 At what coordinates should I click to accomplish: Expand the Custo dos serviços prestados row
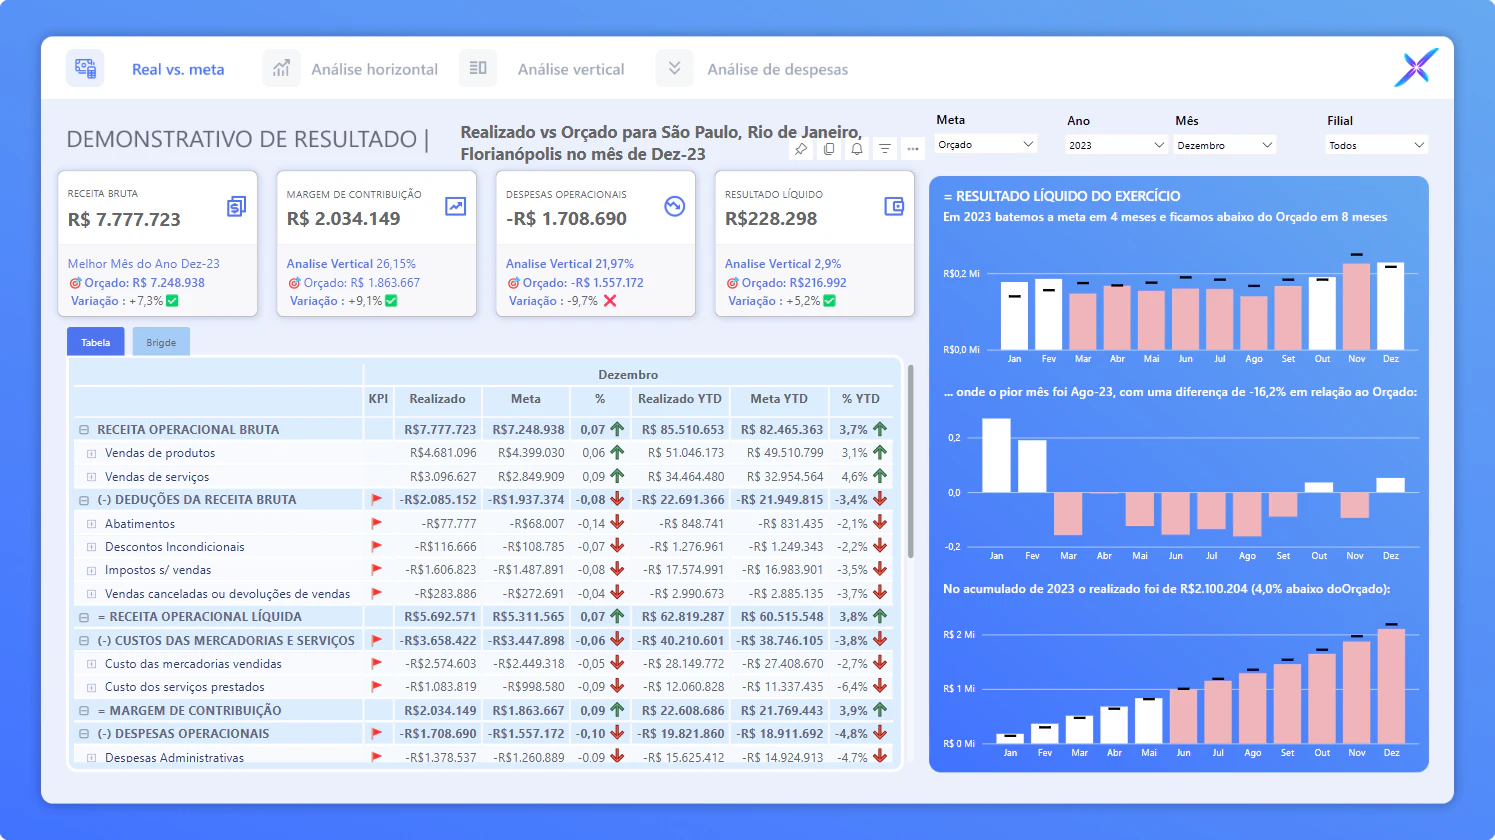point(91,687)
